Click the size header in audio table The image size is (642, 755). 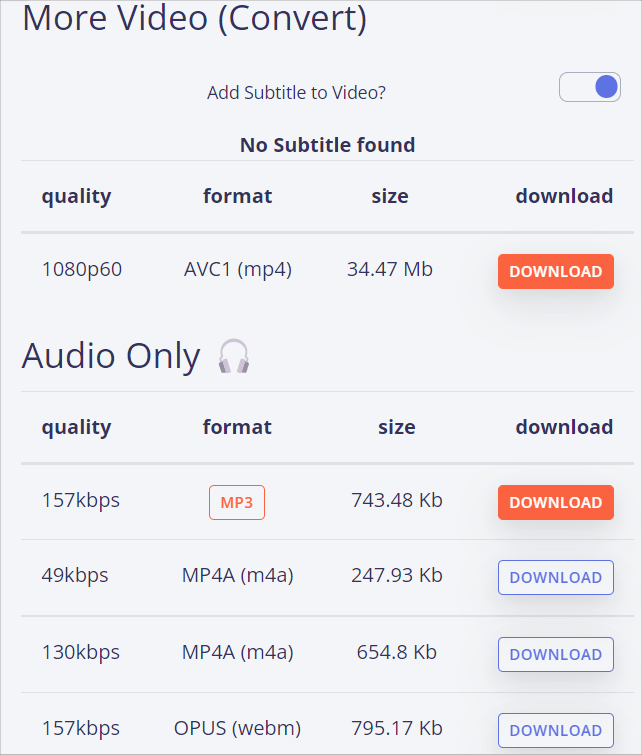(x=396, y=427)
